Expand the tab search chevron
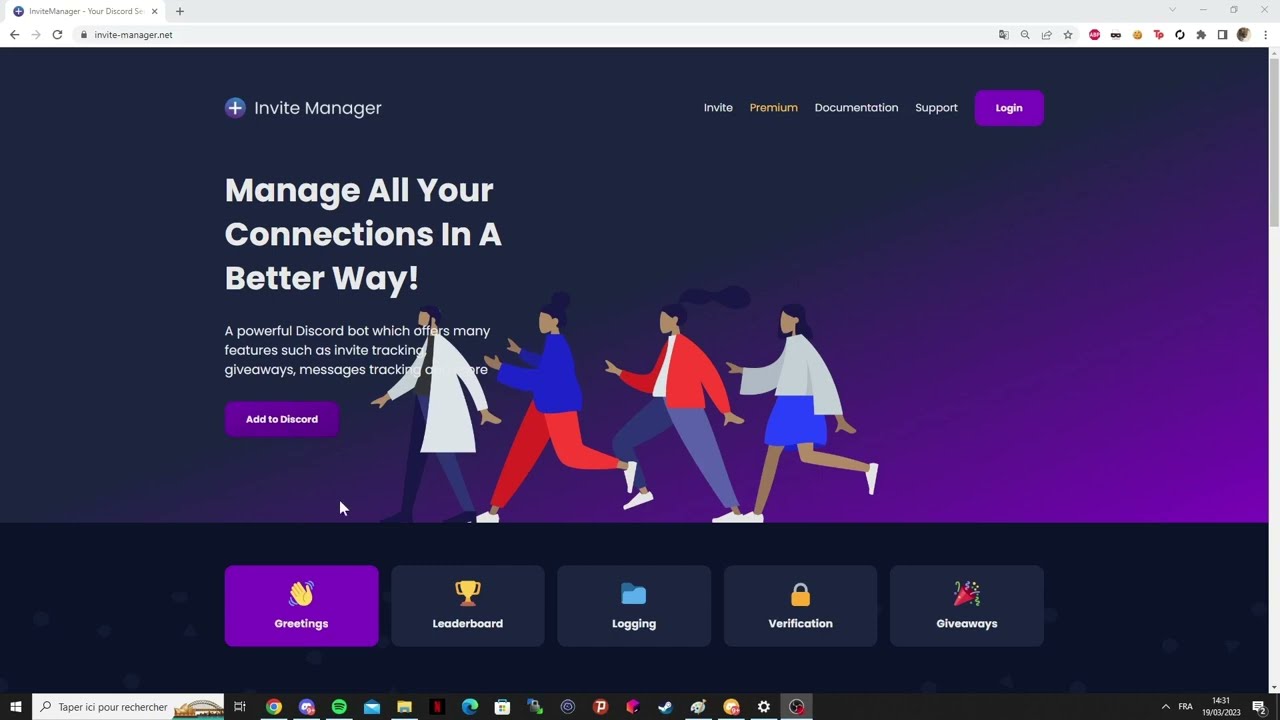The image size is (1280, 720). coord(1172,10)
